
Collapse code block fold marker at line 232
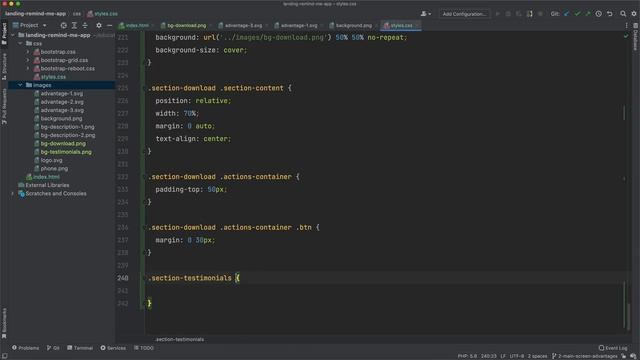tap(144, 177)
